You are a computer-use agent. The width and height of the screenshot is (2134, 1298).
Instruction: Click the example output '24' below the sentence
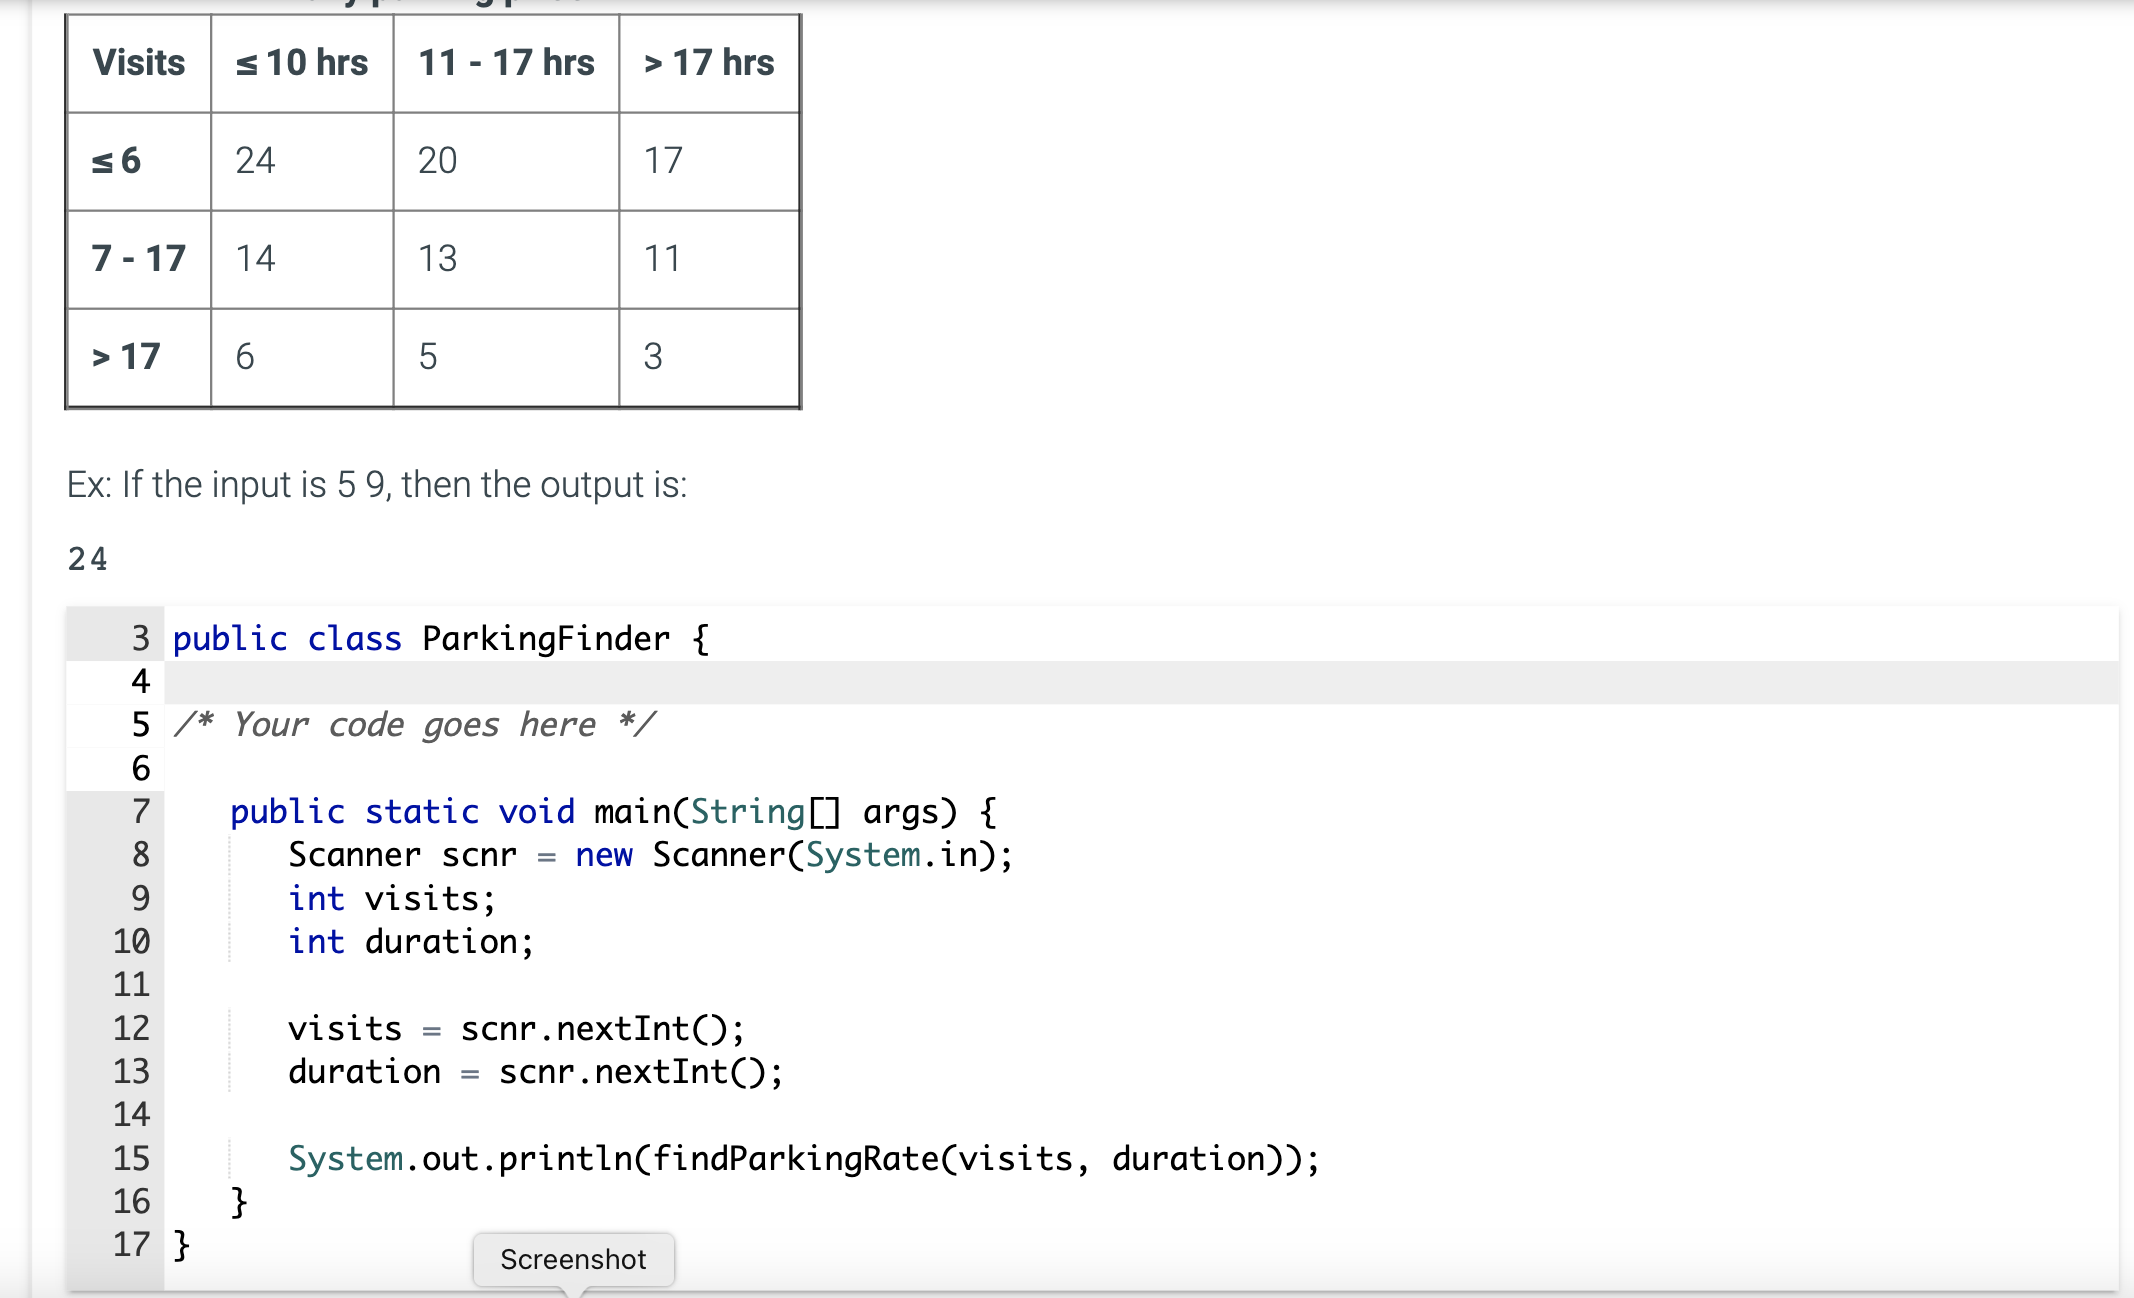coord(88,559)
